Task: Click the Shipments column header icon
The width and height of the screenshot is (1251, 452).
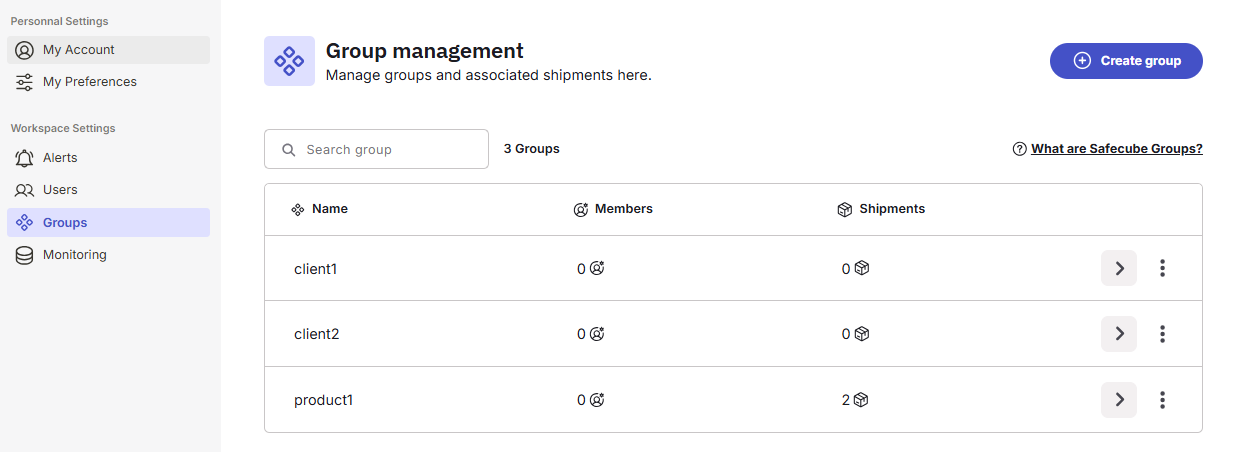Action: pyautogui.click(x=845, y=210)
